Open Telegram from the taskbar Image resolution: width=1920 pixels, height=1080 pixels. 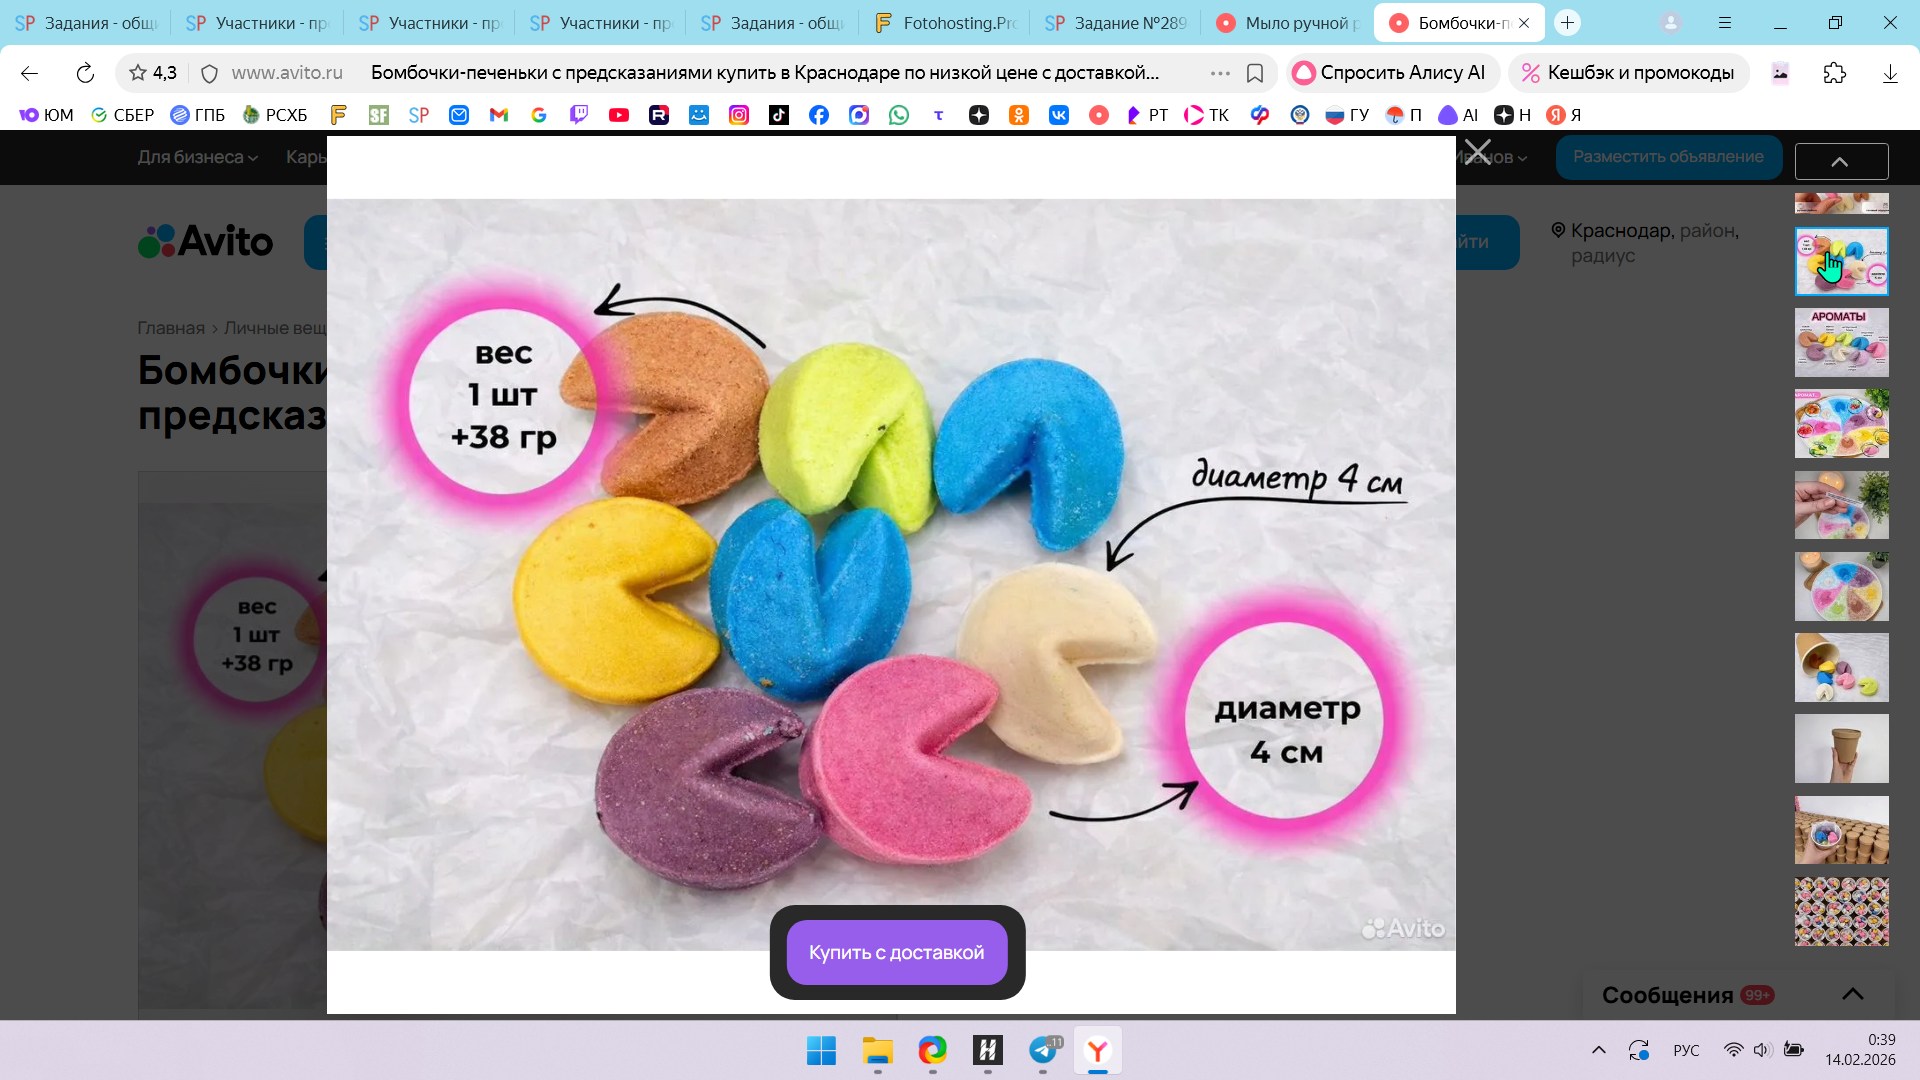[1043, 1050]
